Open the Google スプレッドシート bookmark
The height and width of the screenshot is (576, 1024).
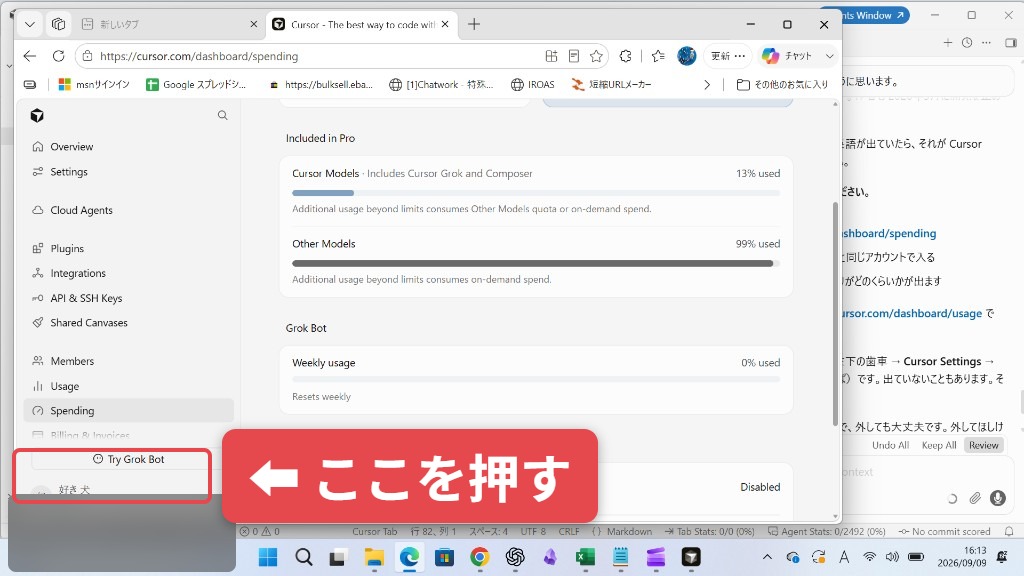point(196,84)
